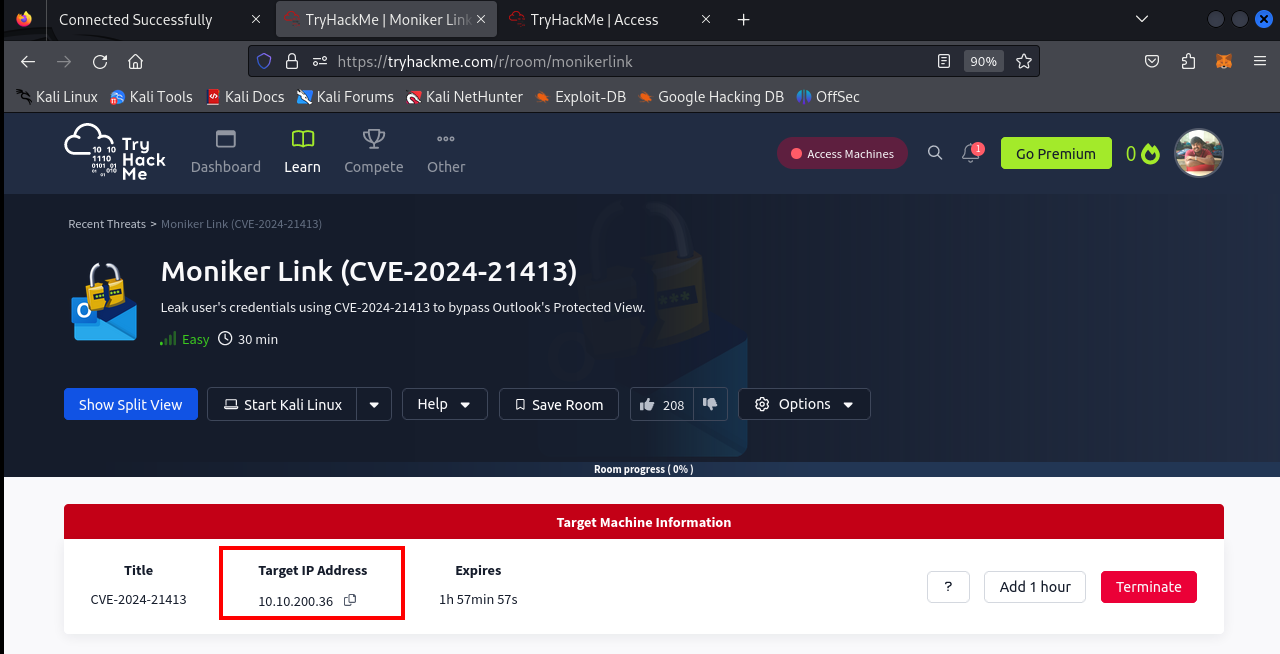Dislike the room with thumbs down
Viewport: 1280px width, 654px height.
pyautogui.click(x=710, y=404)
